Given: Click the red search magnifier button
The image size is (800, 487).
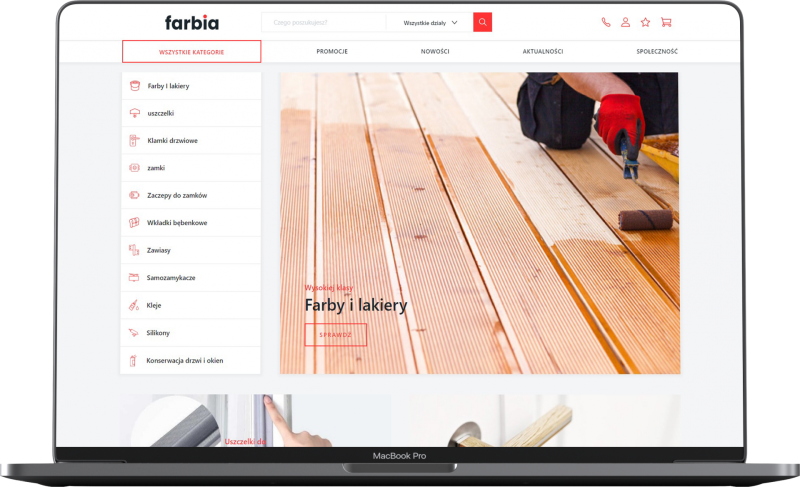Looking at the screenshot, I should click(482, 22).
